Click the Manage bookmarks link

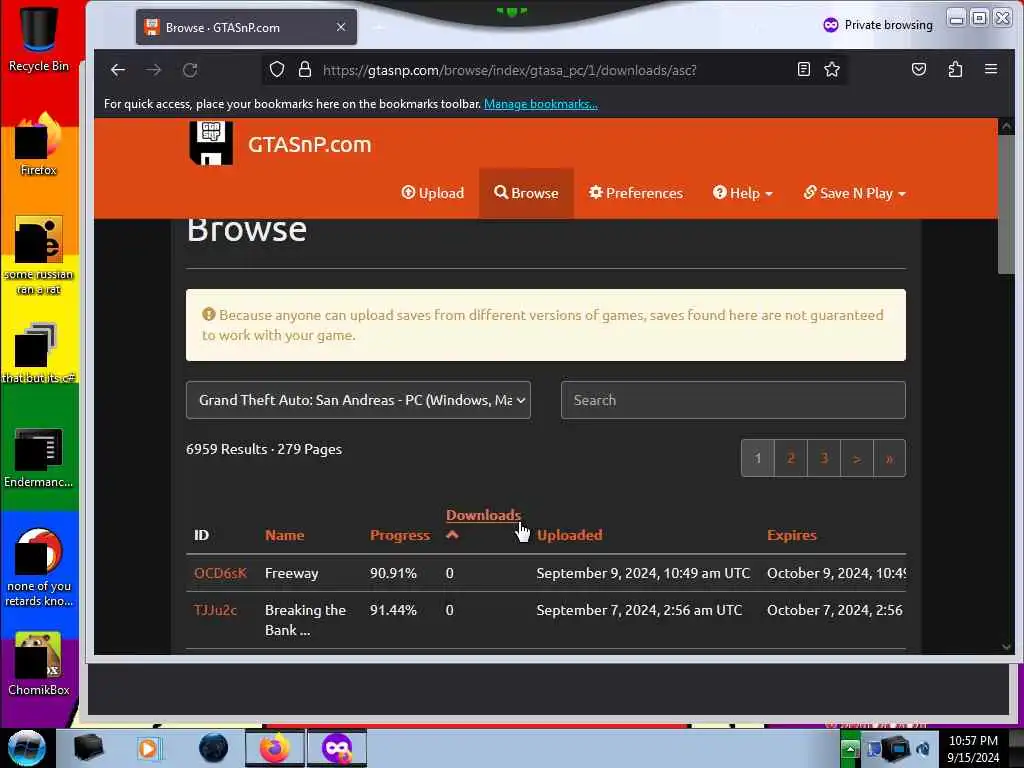tap(541, 104)
